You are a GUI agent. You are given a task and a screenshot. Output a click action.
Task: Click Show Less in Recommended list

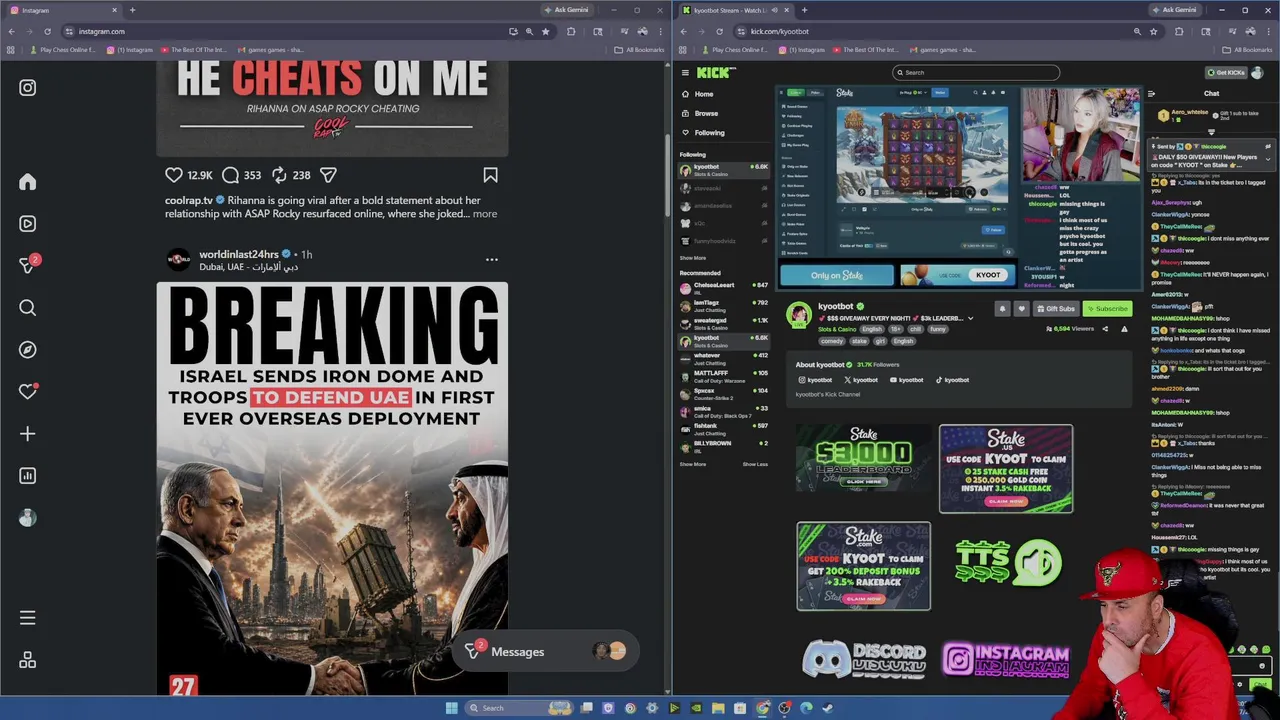(755, 464)
